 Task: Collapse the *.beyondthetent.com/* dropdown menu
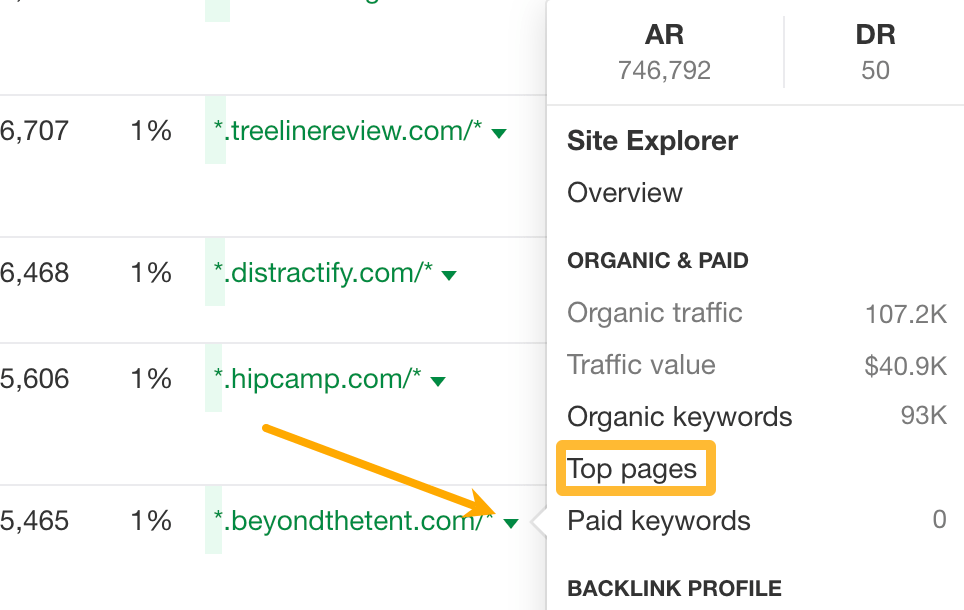512,521
